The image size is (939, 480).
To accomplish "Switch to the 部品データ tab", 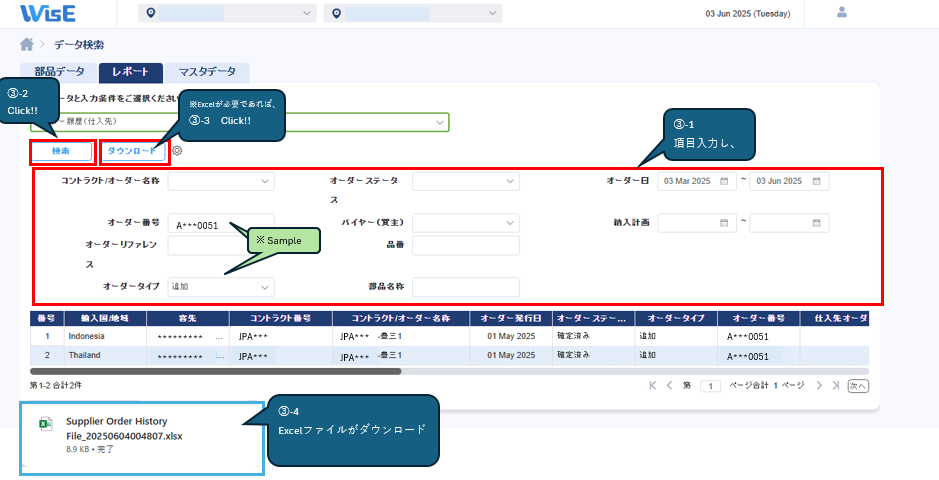I will (60, 72).
